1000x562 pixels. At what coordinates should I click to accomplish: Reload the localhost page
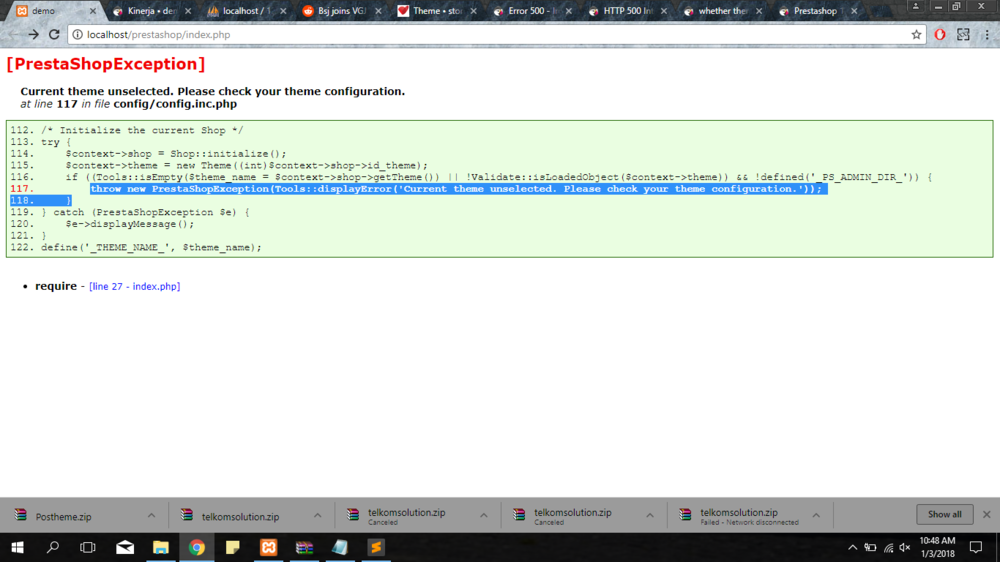click(x=54, y=34)
